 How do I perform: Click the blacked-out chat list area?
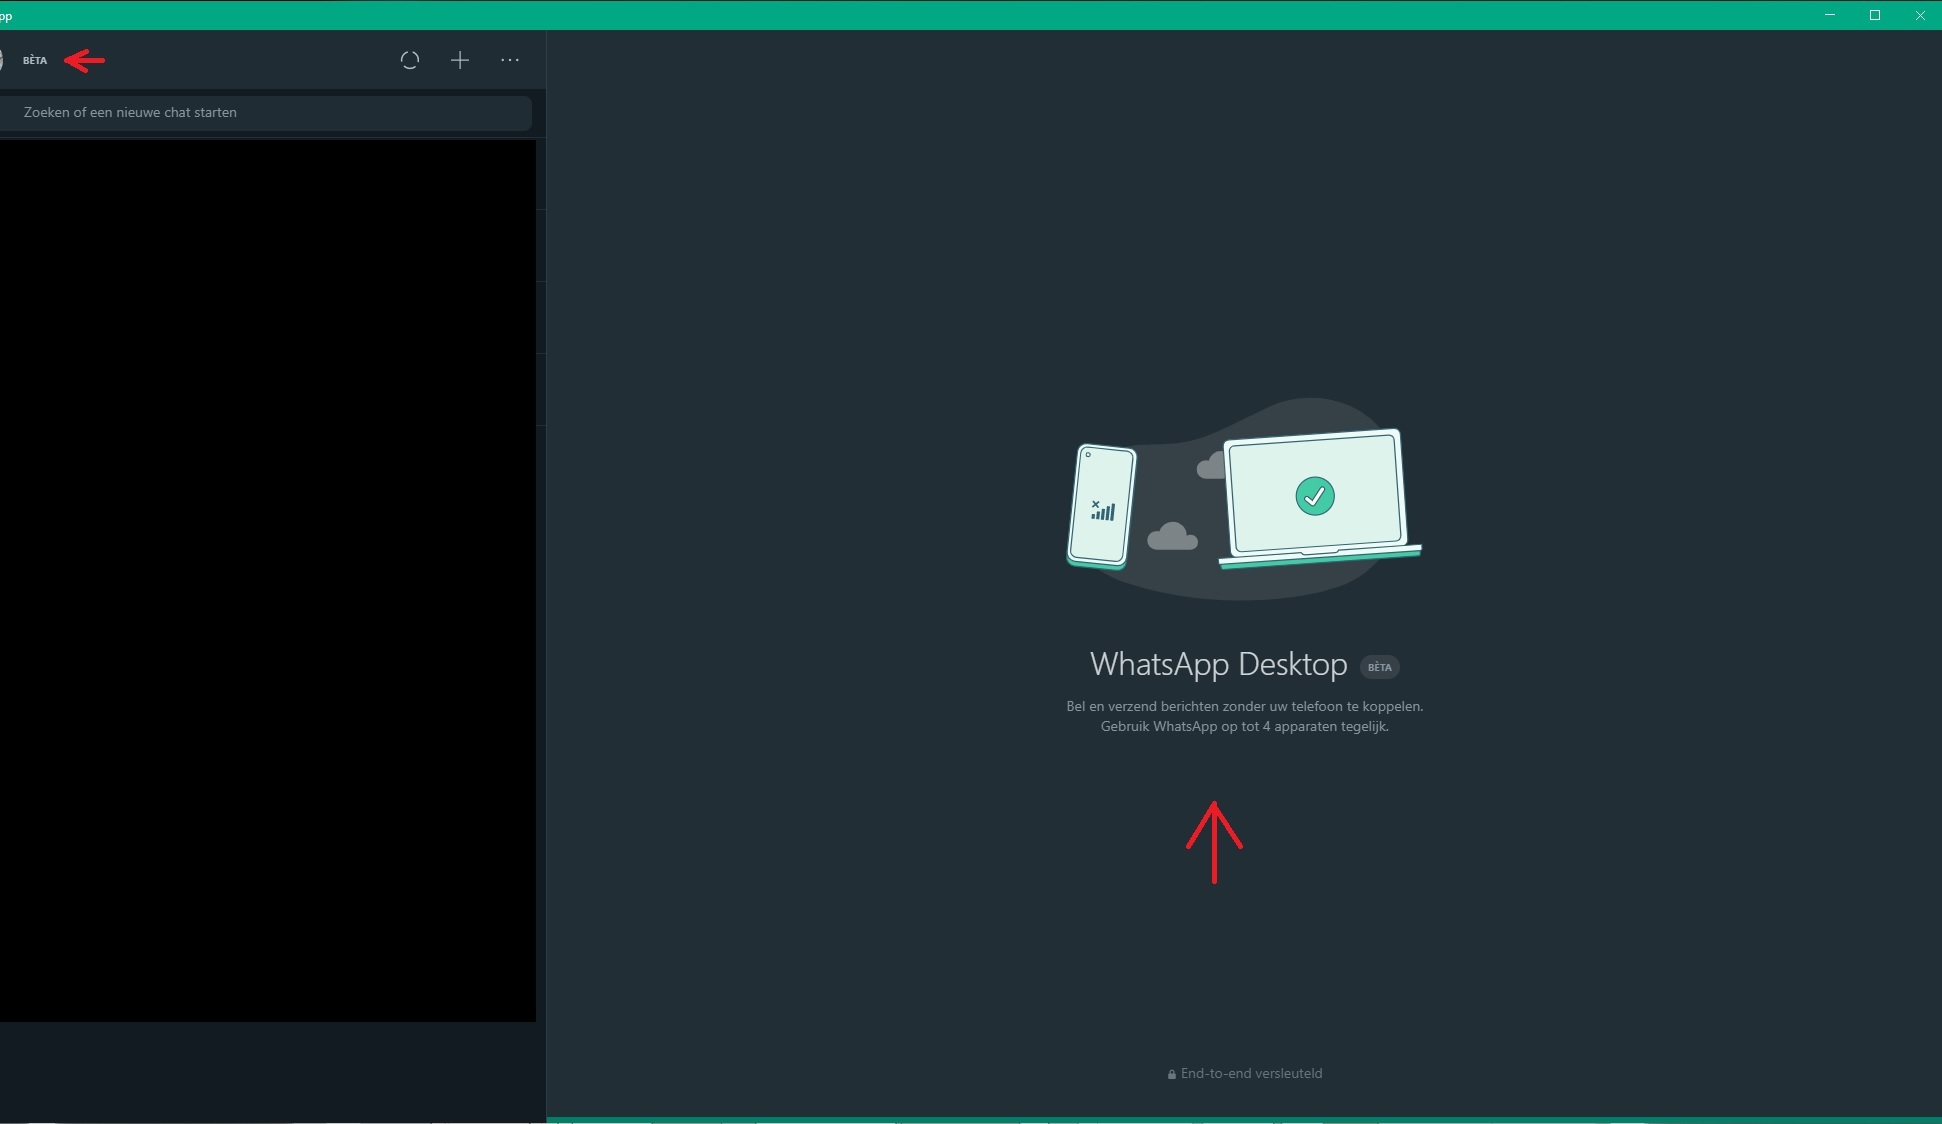(x=267, y=580)
